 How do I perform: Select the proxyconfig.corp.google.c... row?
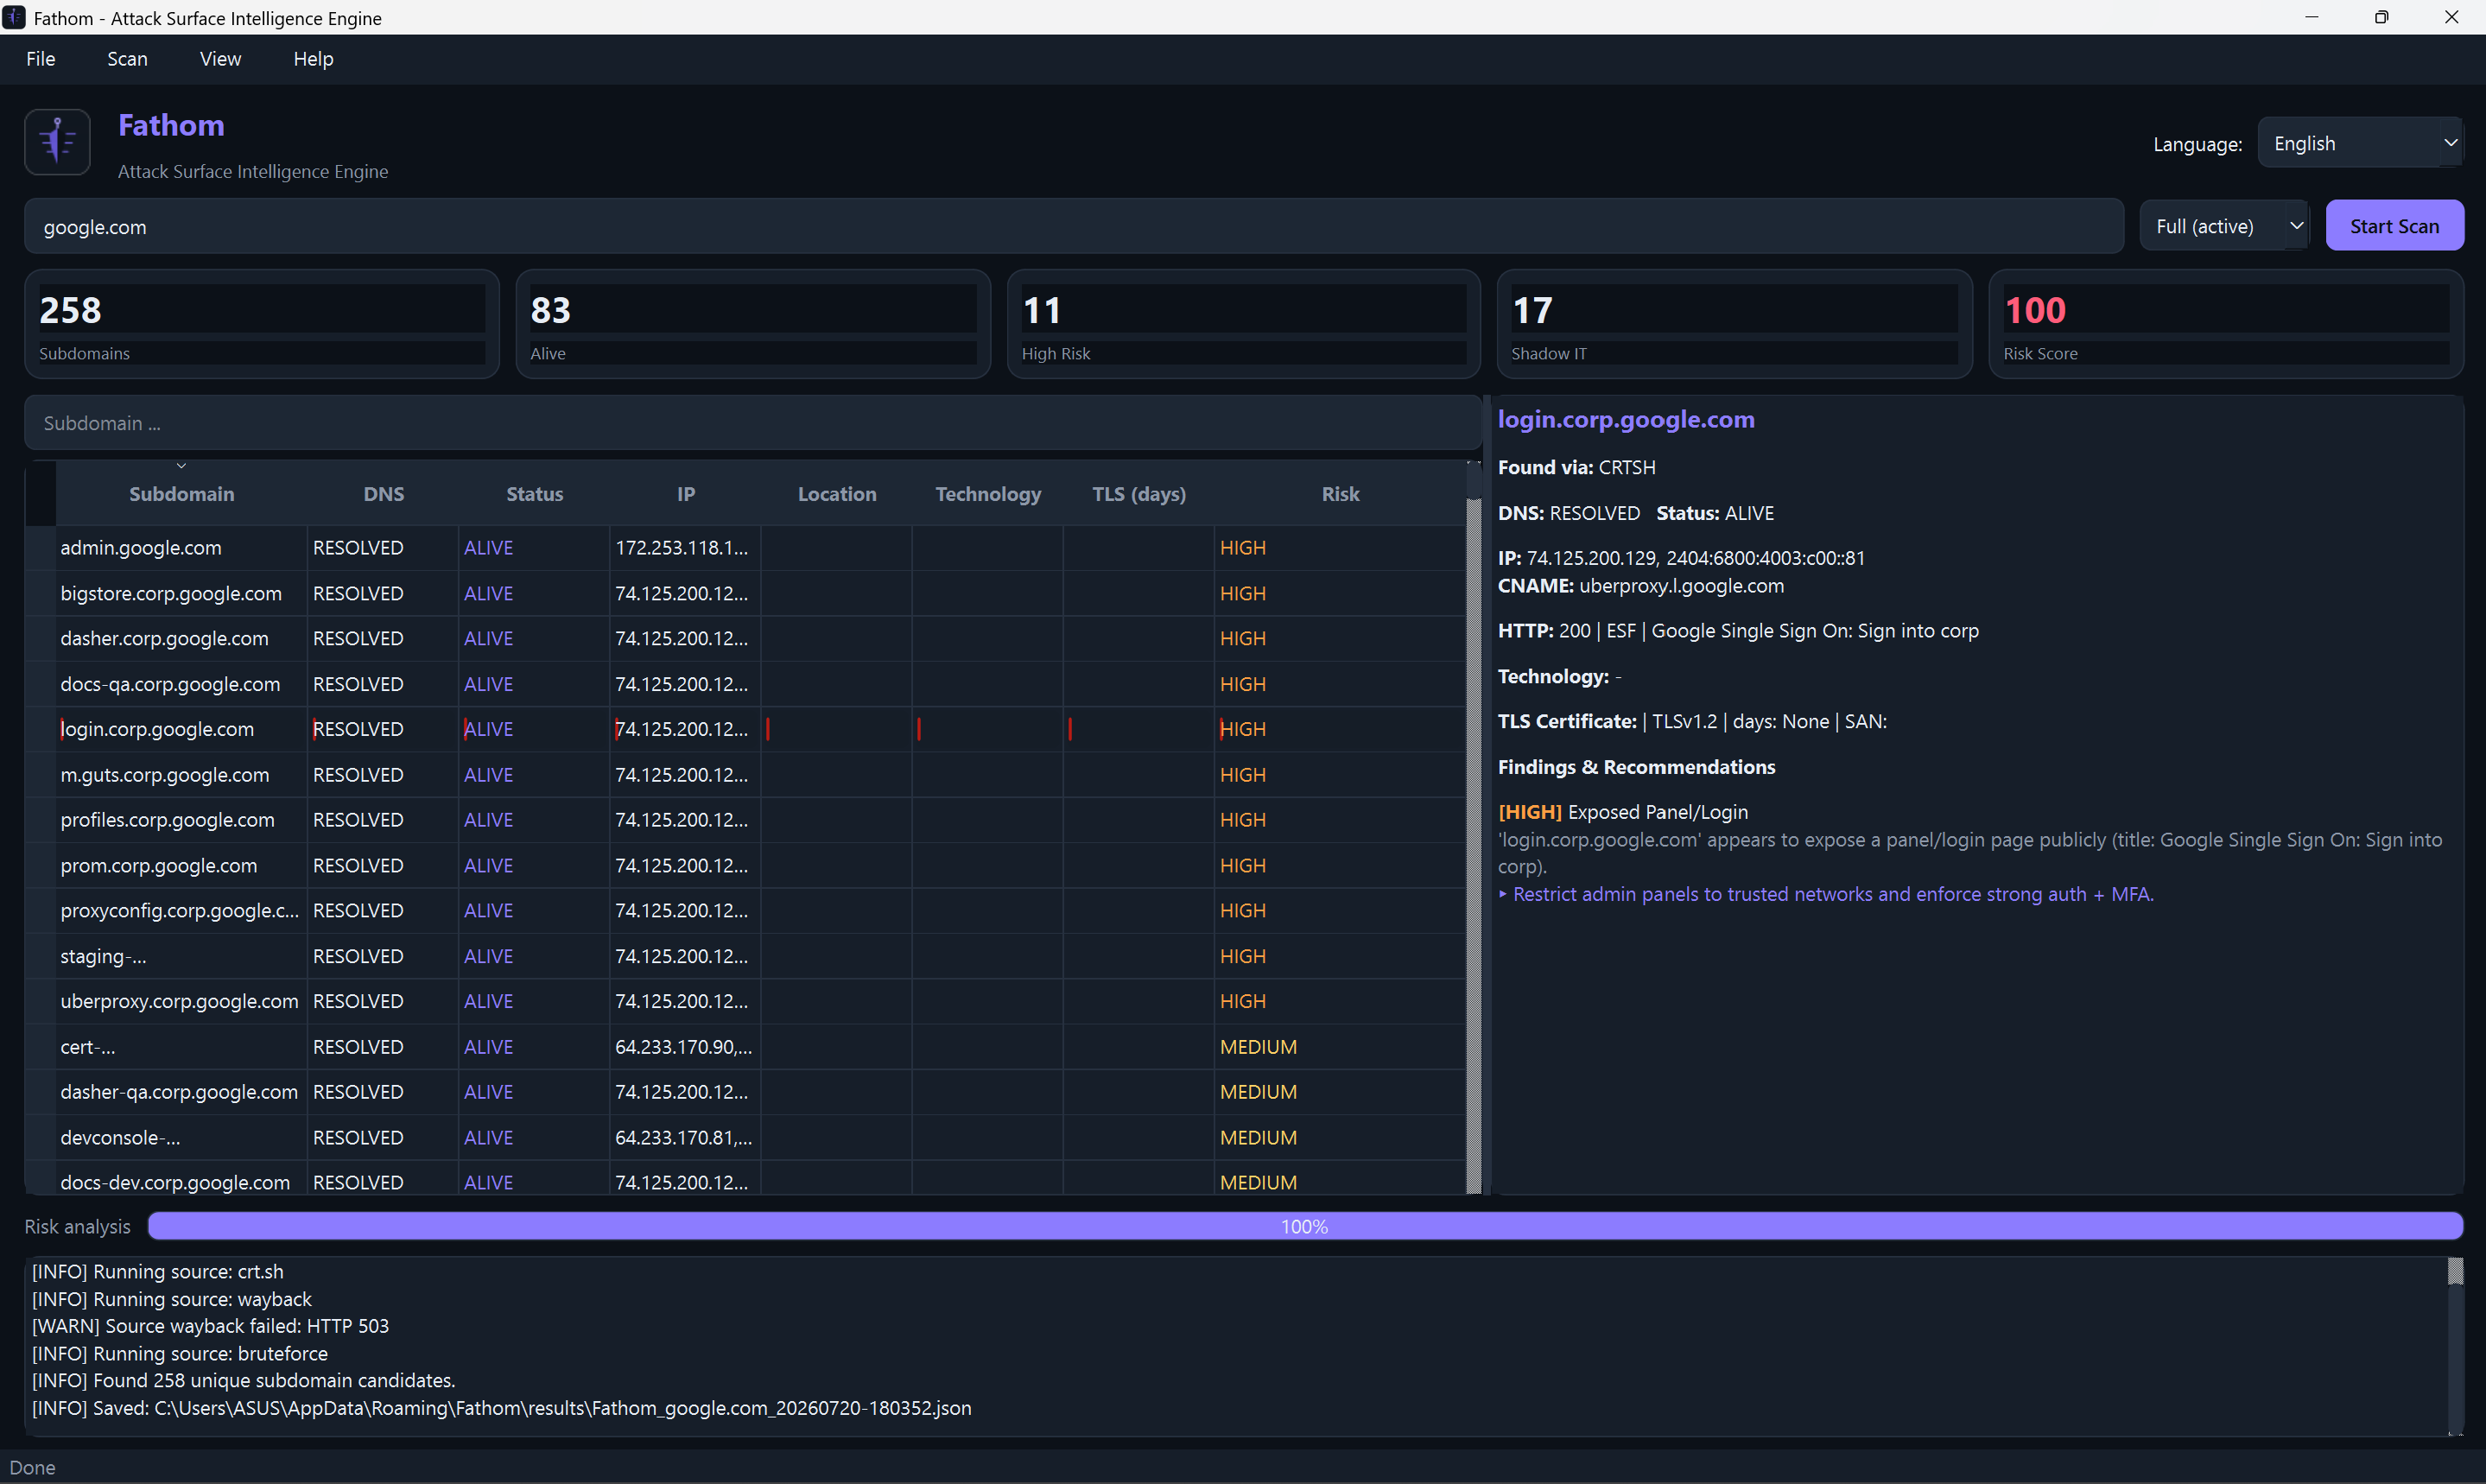point(746,911)
